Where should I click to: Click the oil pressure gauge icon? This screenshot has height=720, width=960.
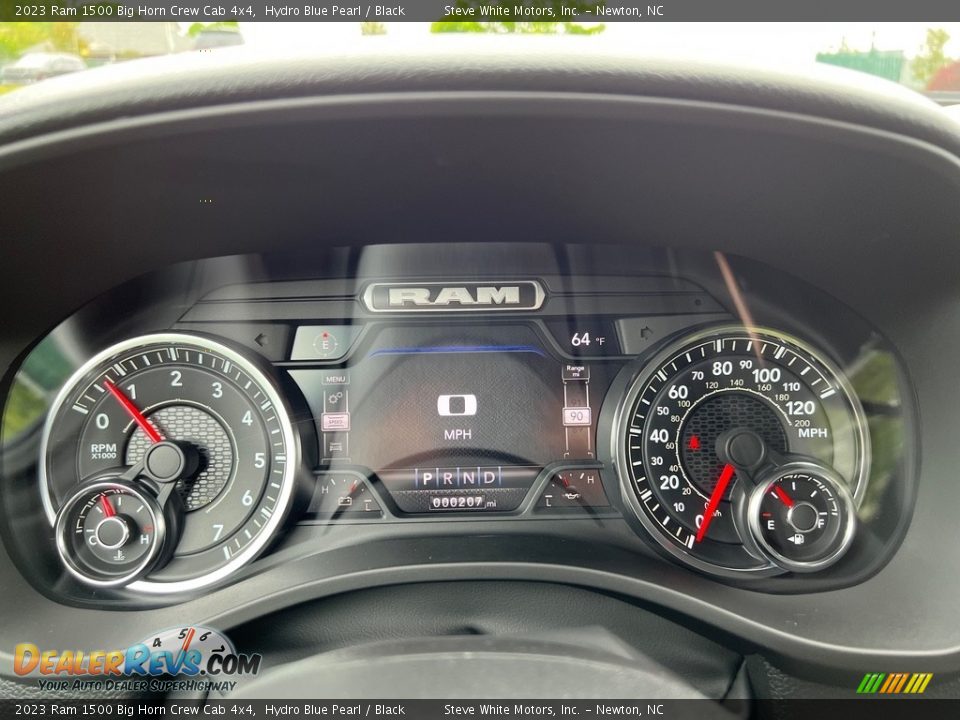coord(571,494)
